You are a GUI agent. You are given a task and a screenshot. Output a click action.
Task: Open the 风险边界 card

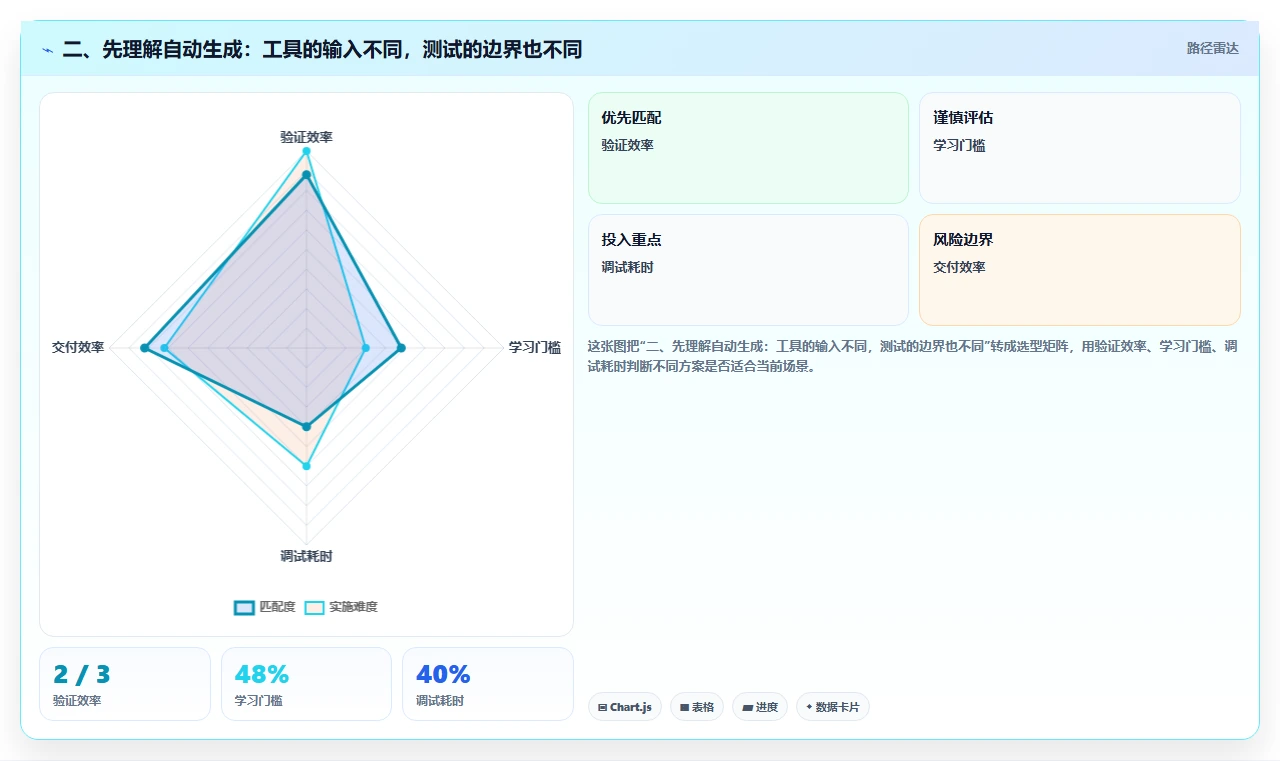1080,270
